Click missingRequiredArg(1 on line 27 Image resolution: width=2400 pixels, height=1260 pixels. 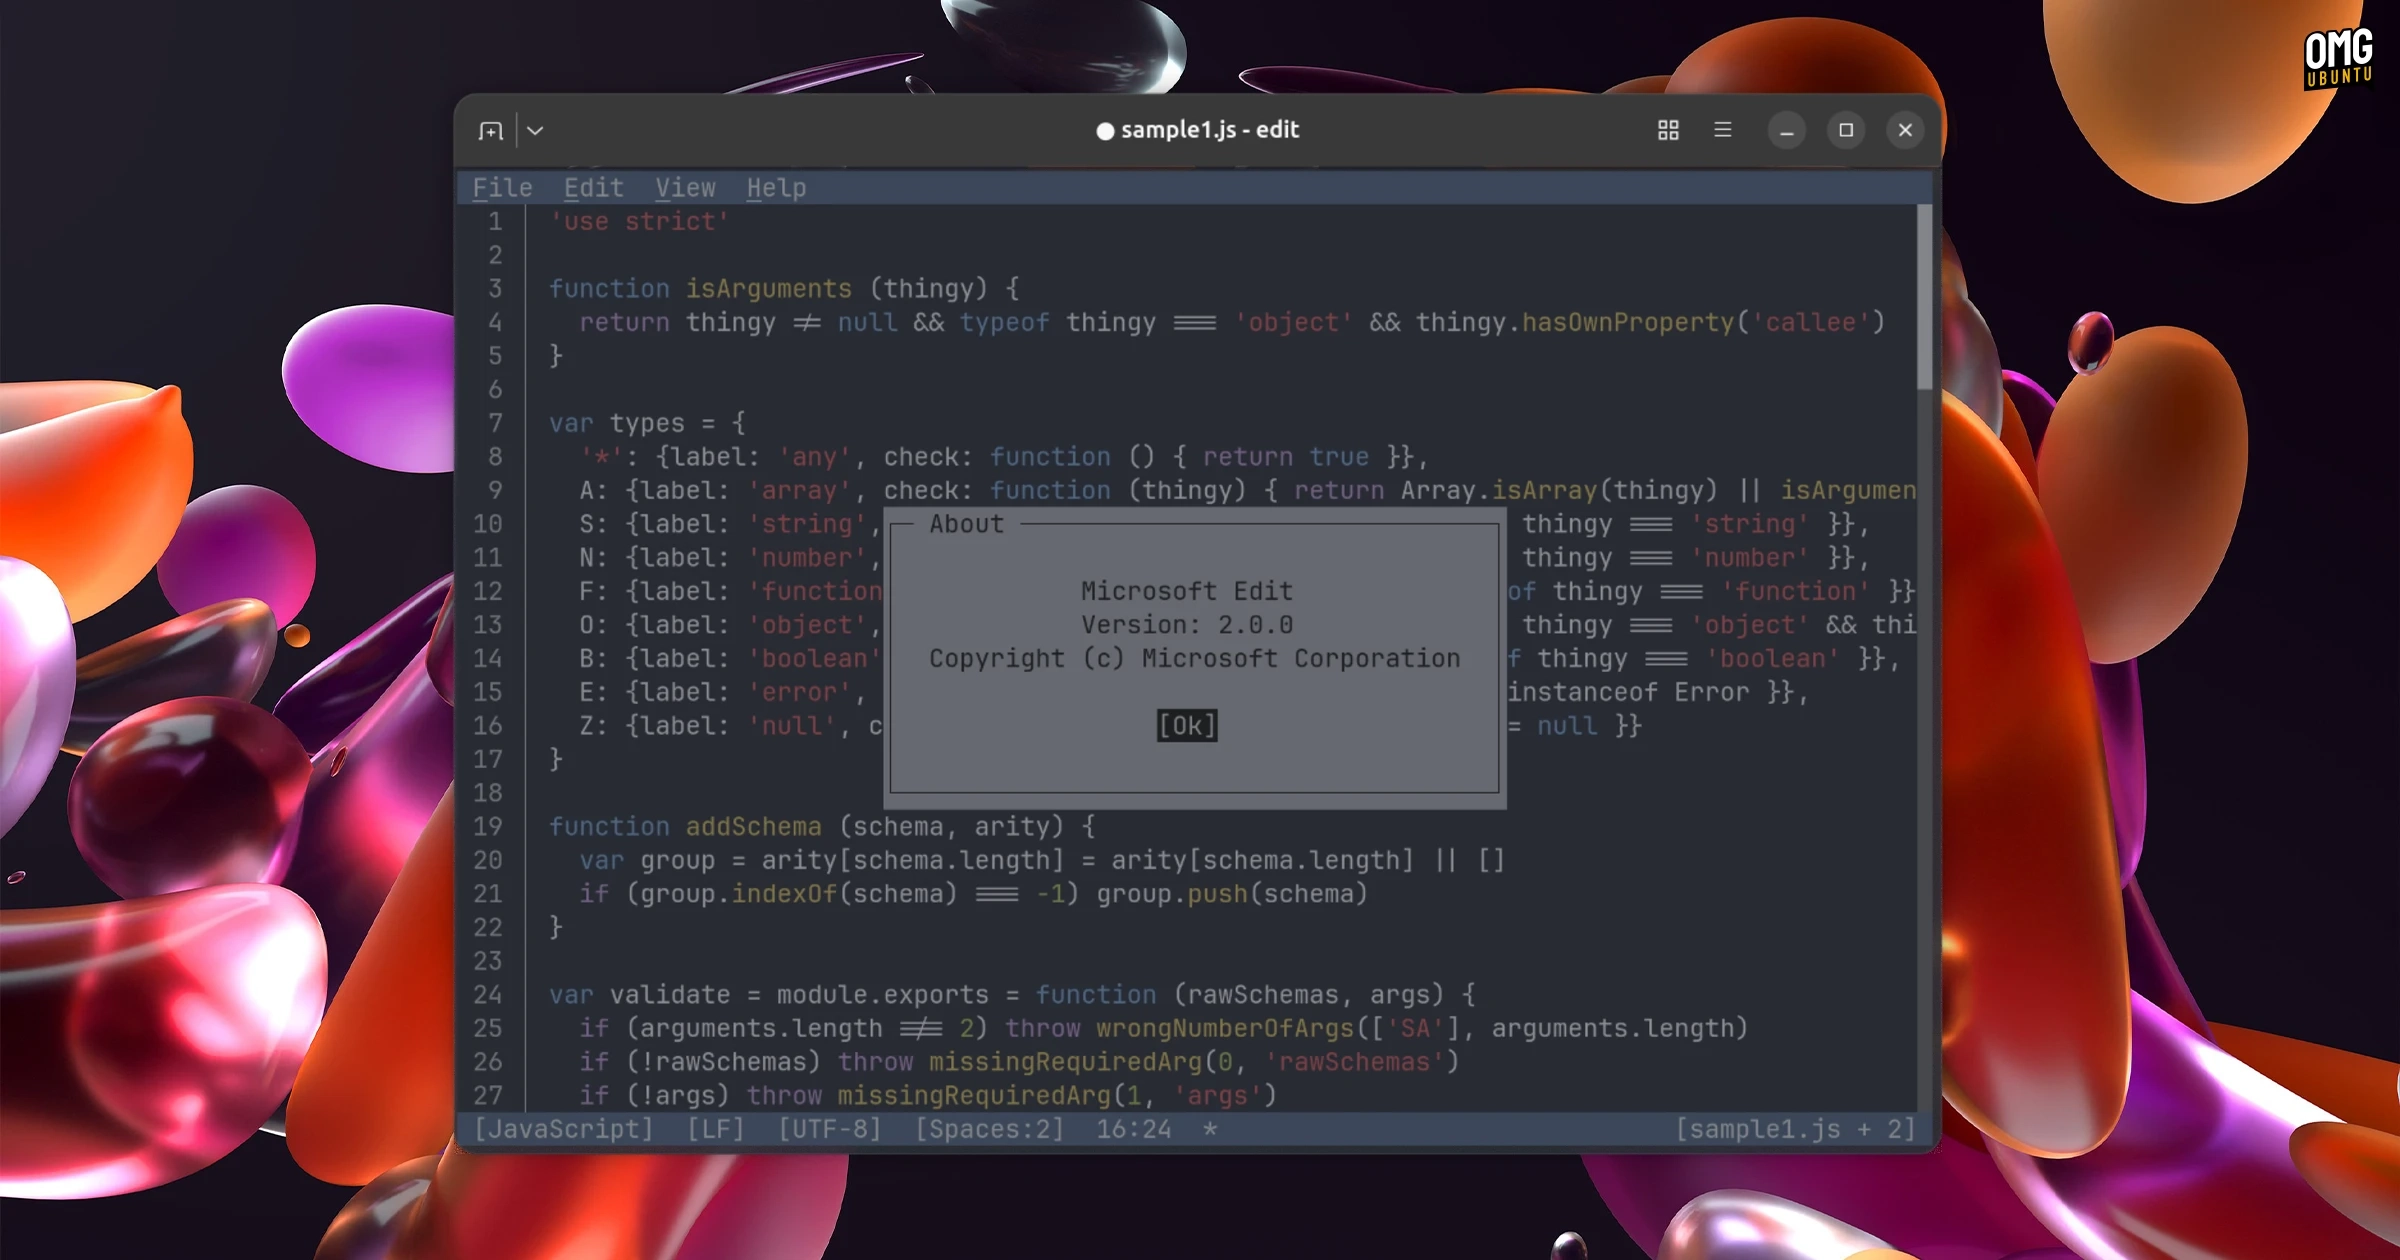coord(989,1096)
